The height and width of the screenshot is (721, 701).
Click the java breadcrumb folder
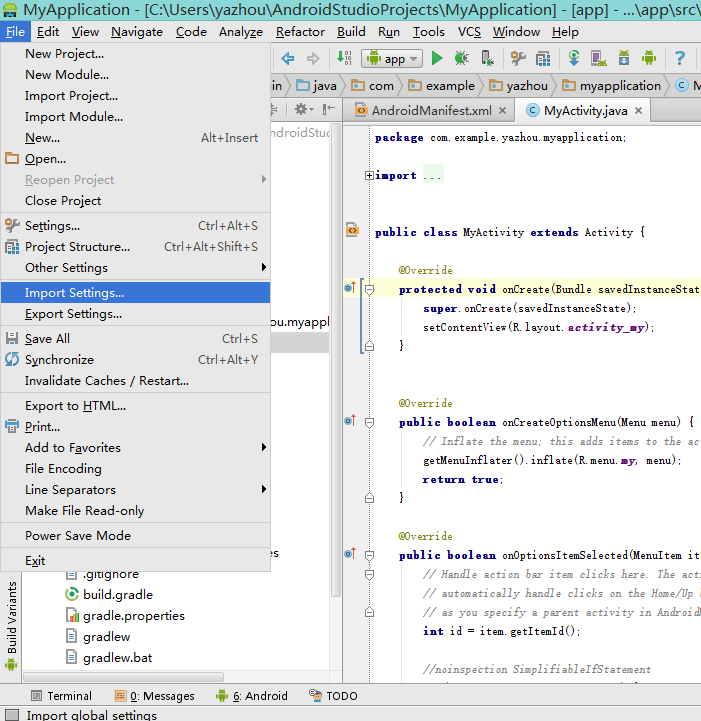tap(316, 86)
